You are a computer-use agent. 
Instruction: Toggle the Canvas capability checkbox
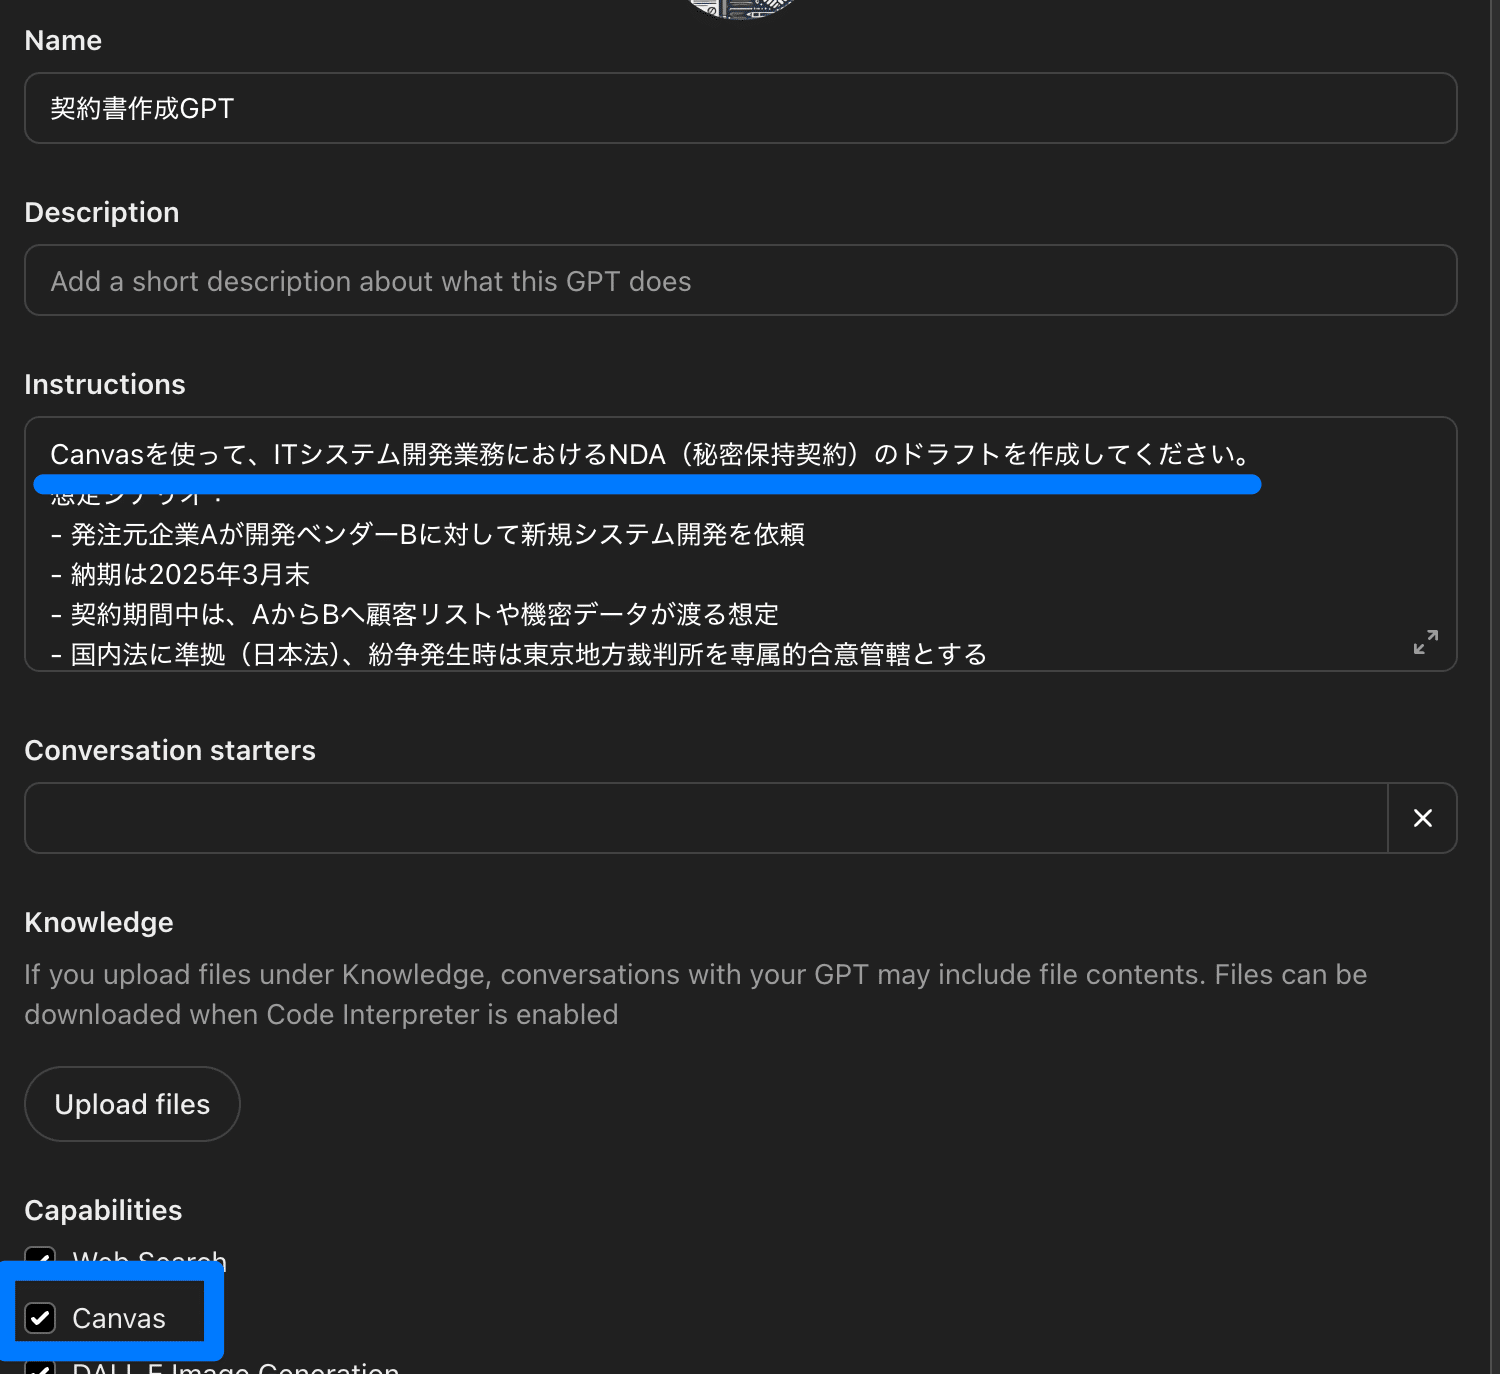point(40,1318)
